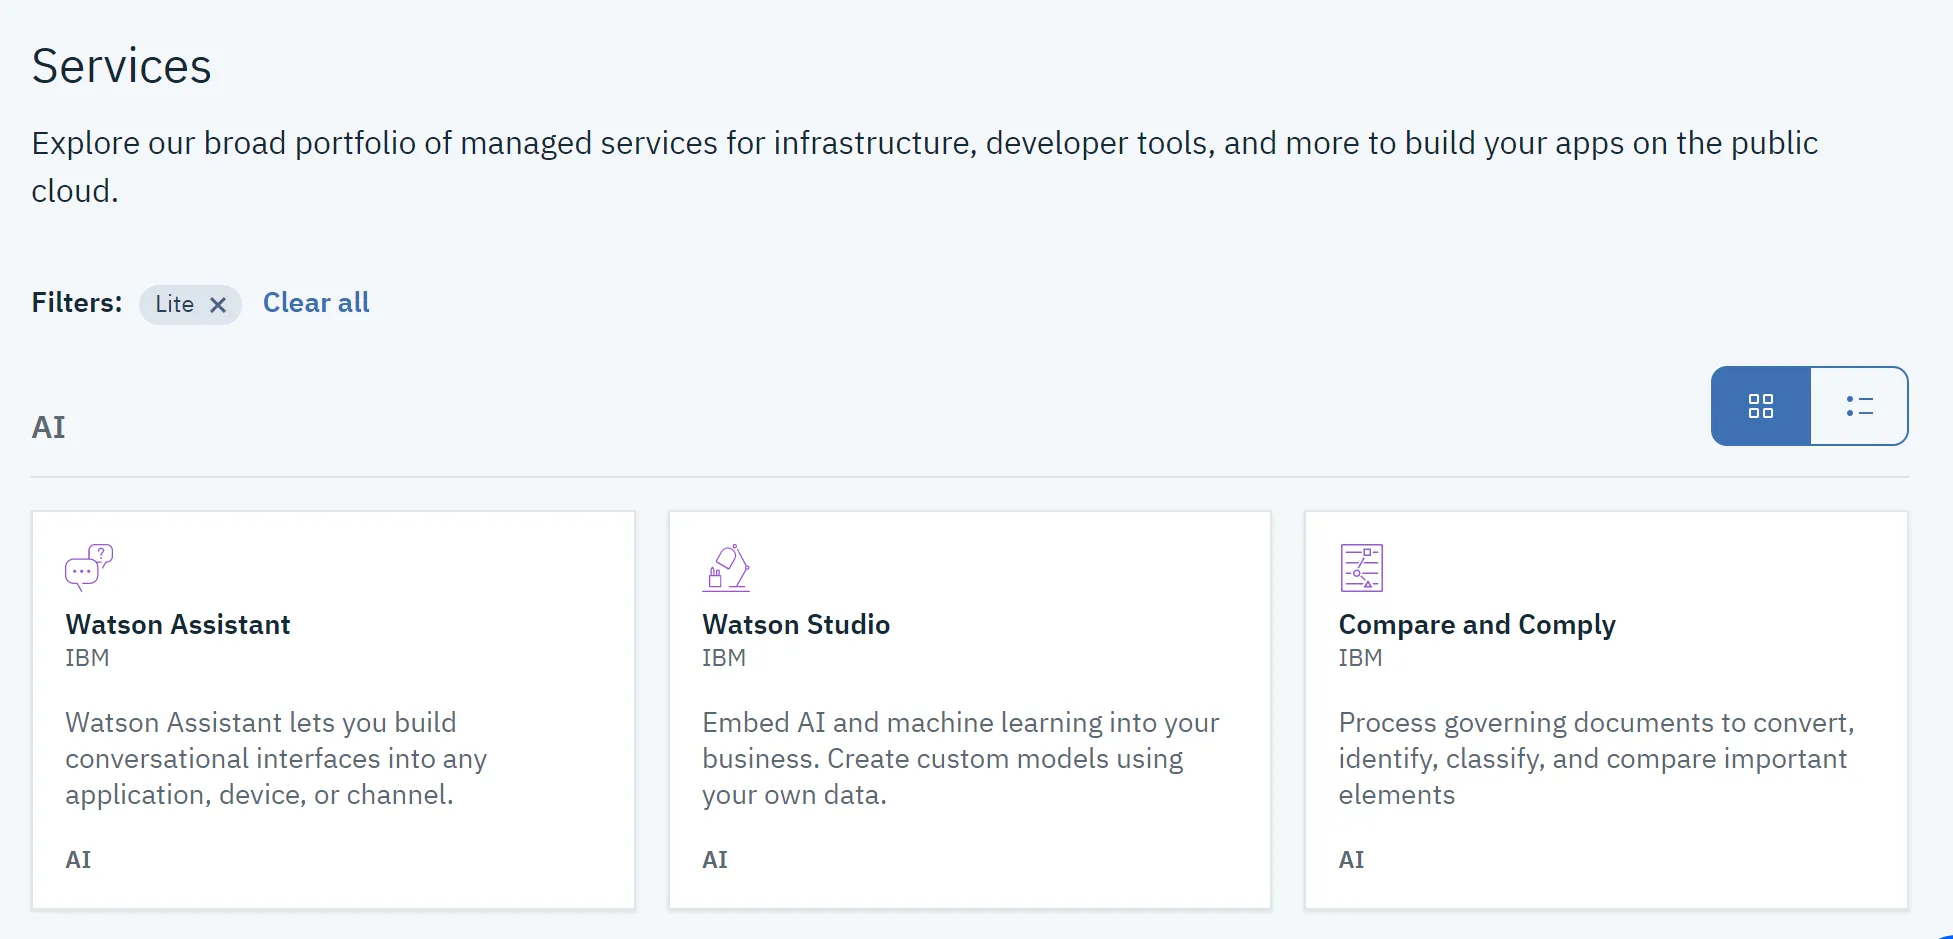Click the Watson Assistant description text
The height and width of the screenshot is (939, 1953).
[x=276, y=758]
